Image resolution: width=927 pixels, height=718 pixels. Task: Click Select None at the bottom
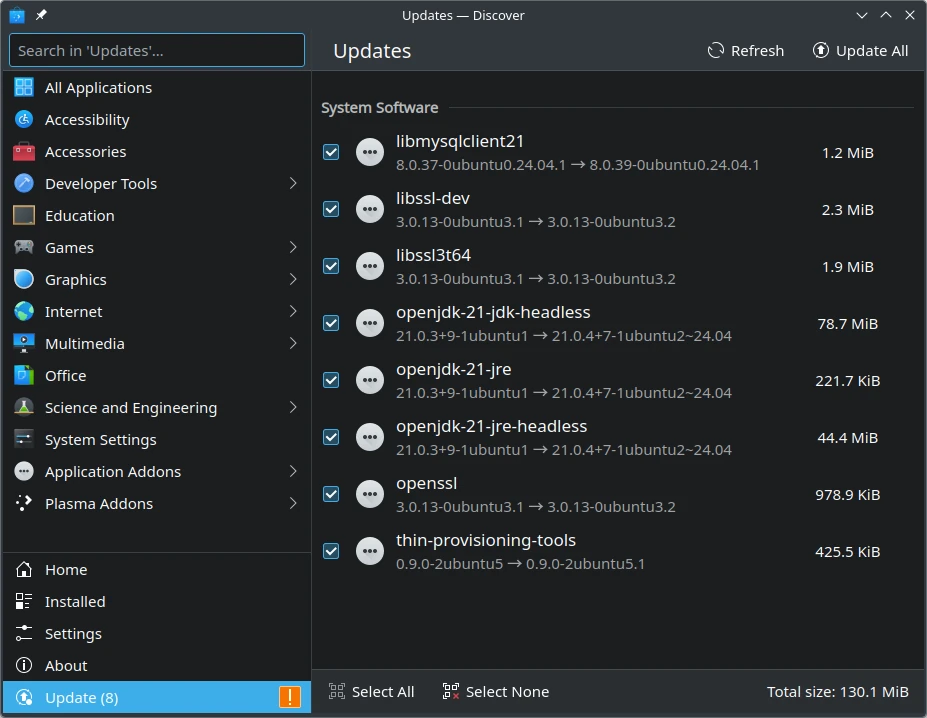pos(496,691)
